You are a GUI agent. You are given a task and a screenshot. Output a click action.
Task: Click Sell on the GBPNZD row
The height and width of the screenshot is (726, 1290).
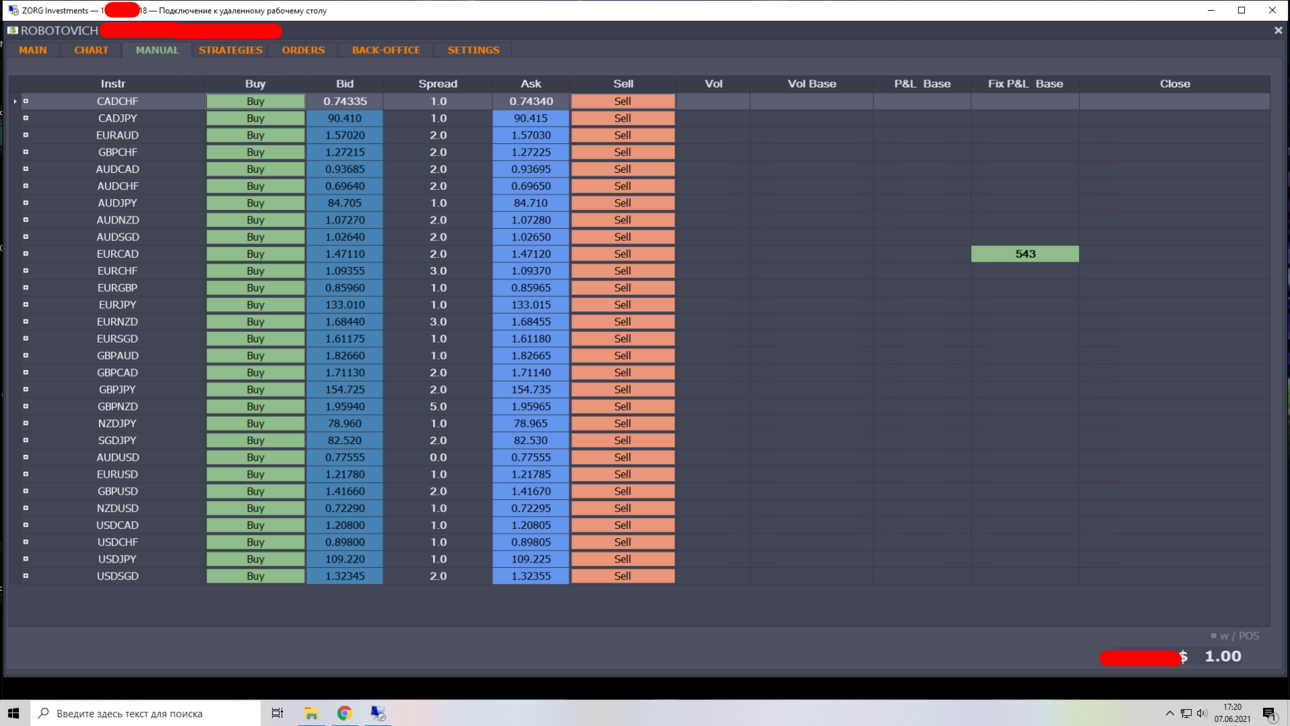pyautogui.click(x=622, y=406)
